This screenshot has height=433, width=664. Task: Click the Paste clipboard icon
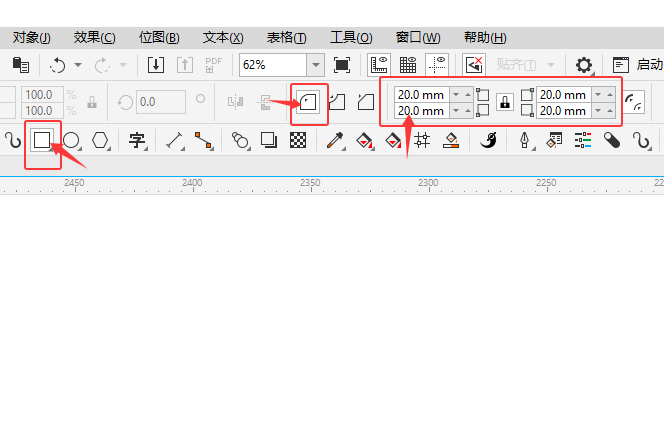pyautogui.click(x=20, y=65)
